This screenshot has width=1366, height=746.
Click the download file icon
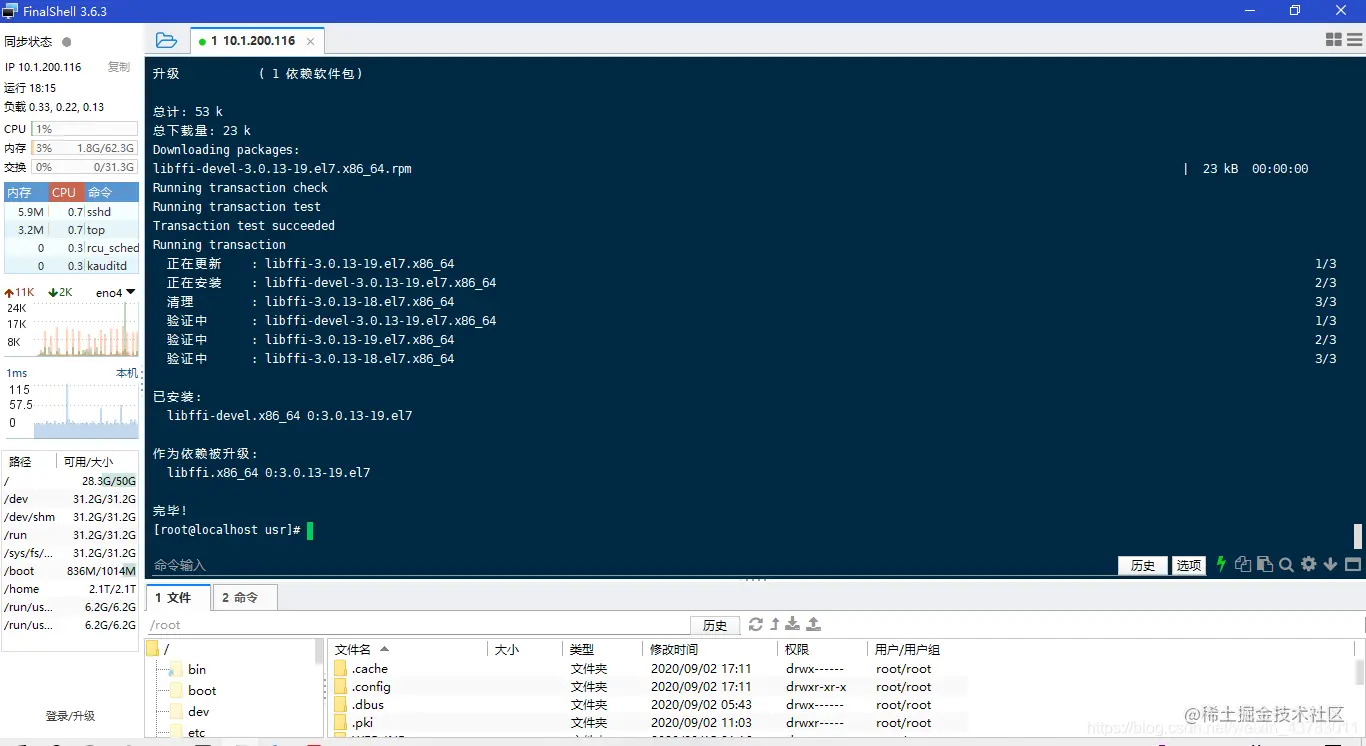pos(793,624)
